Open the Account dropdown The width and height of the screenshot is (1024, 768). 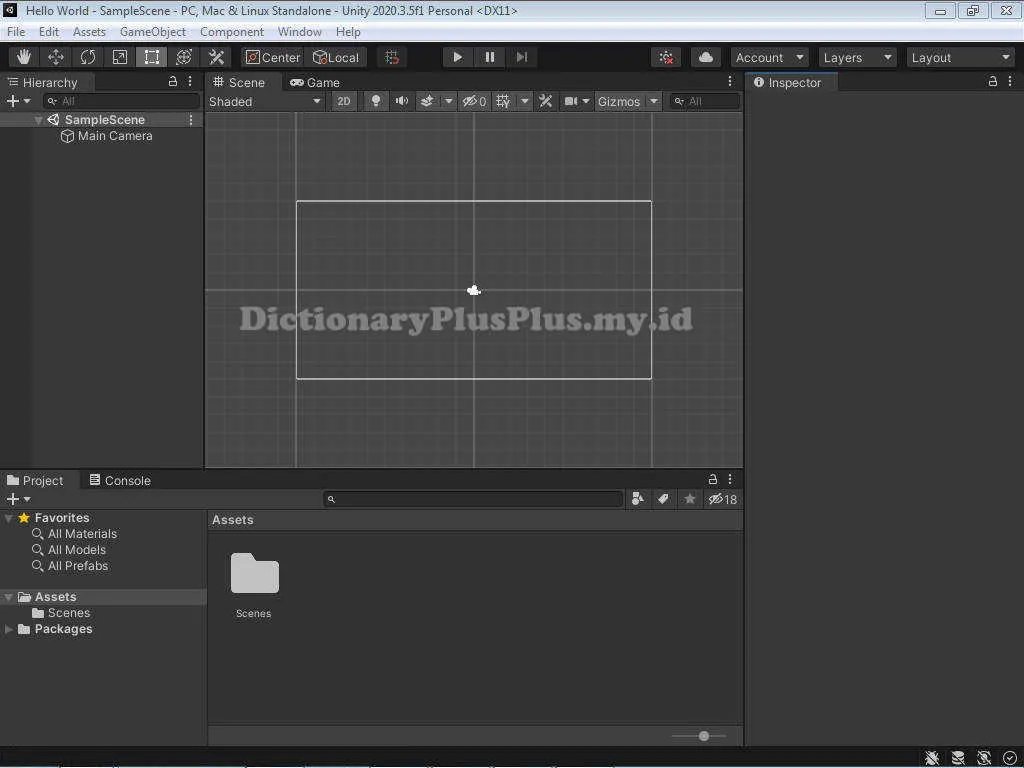coord(769,57)
